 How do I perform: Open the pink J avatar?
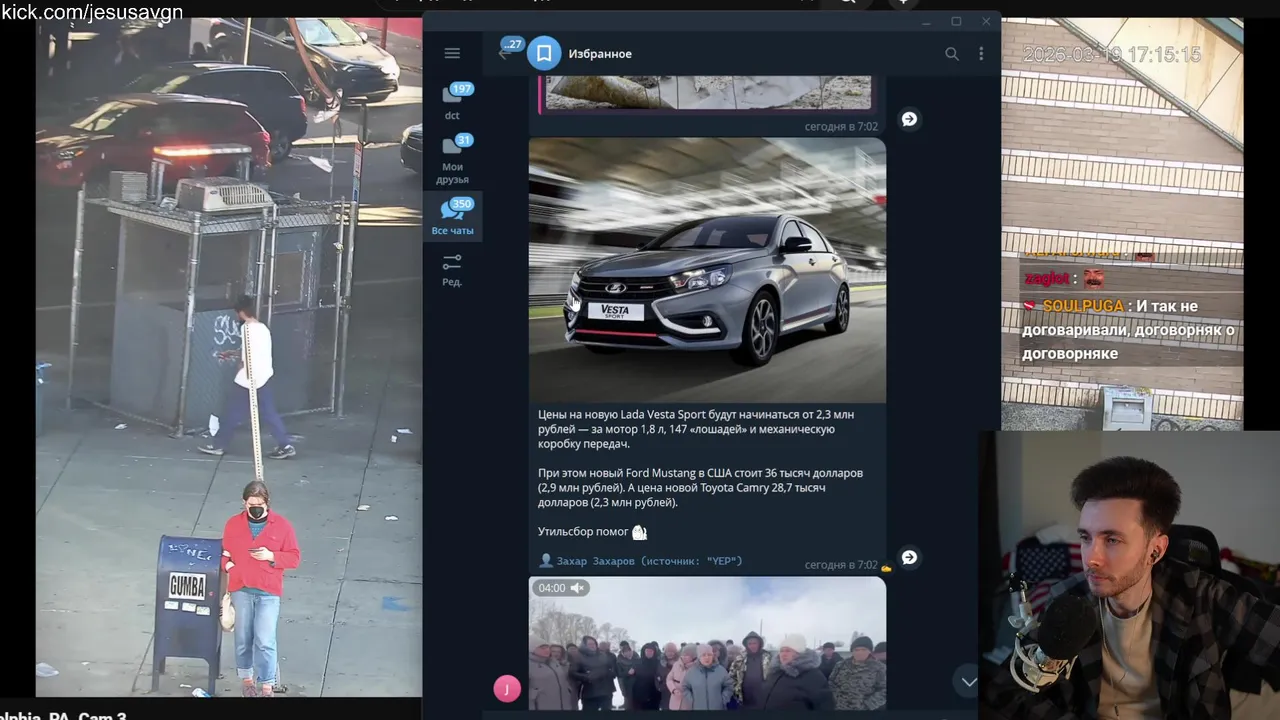(x=507, y=688)
